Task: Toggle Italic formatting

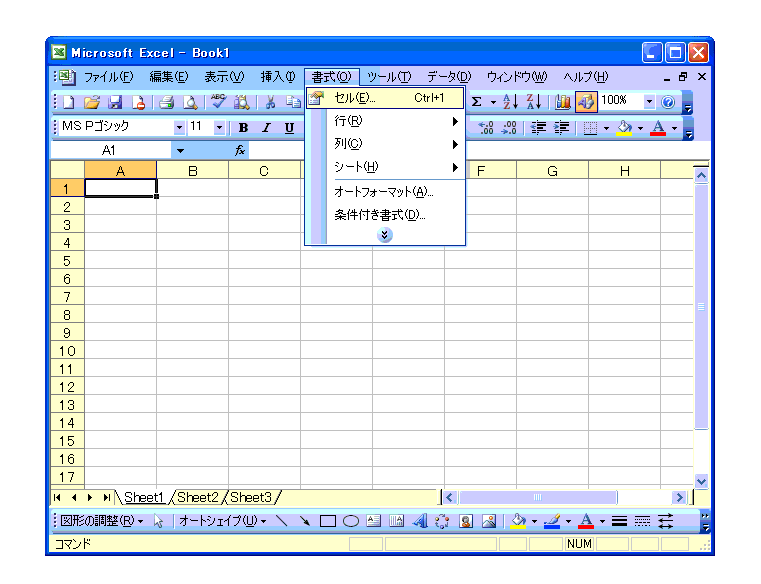Action: pos(266,127)
